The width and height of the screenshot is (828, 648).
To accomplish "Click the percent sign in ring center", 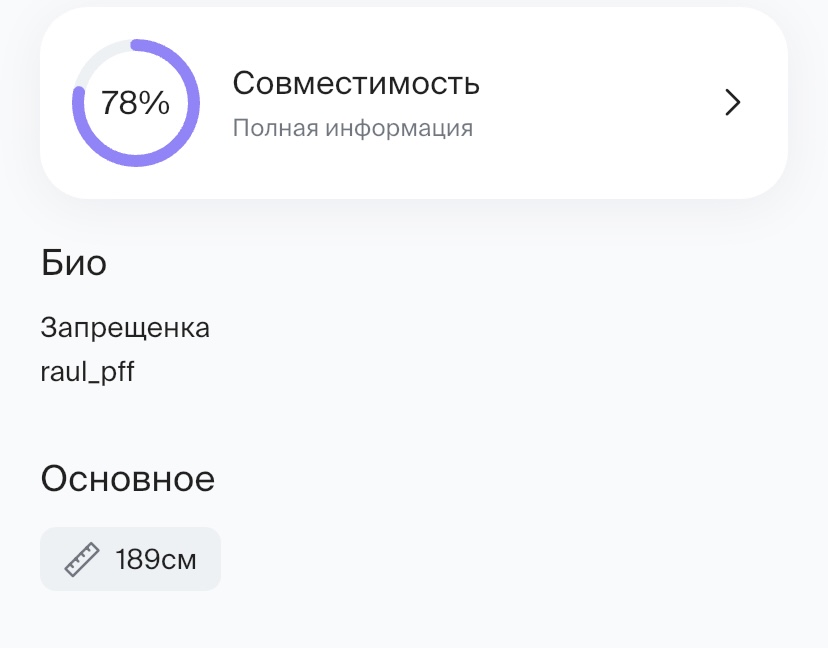I will [155, 103].
